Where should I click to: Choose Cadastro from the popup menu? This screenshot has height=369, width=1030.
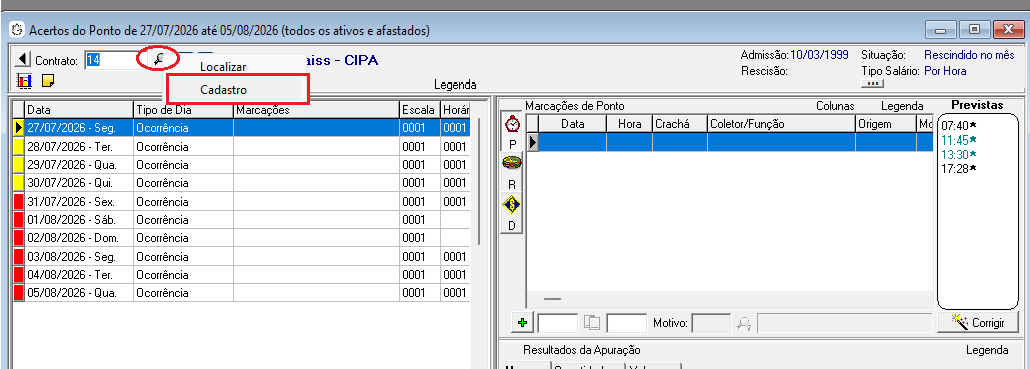(223, 89)
